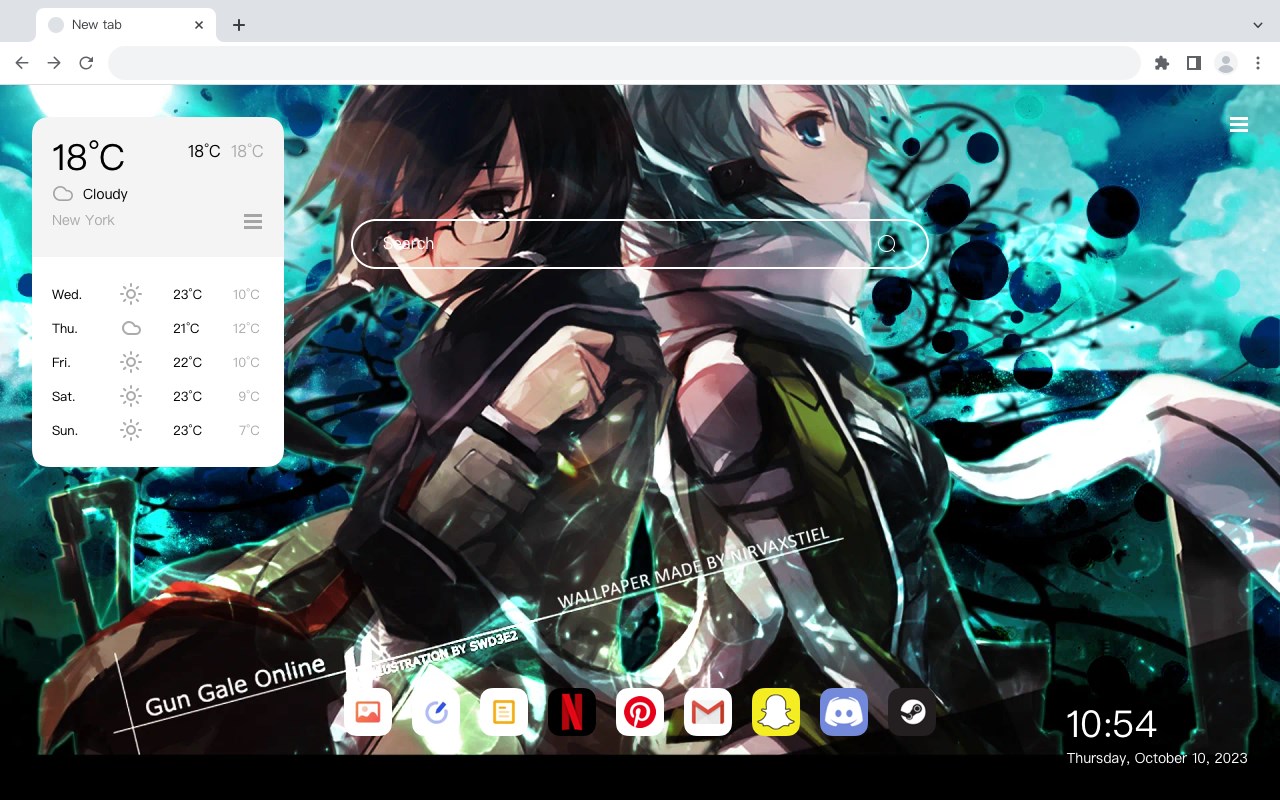Select the Sat. forecast row

pos(158,396)
